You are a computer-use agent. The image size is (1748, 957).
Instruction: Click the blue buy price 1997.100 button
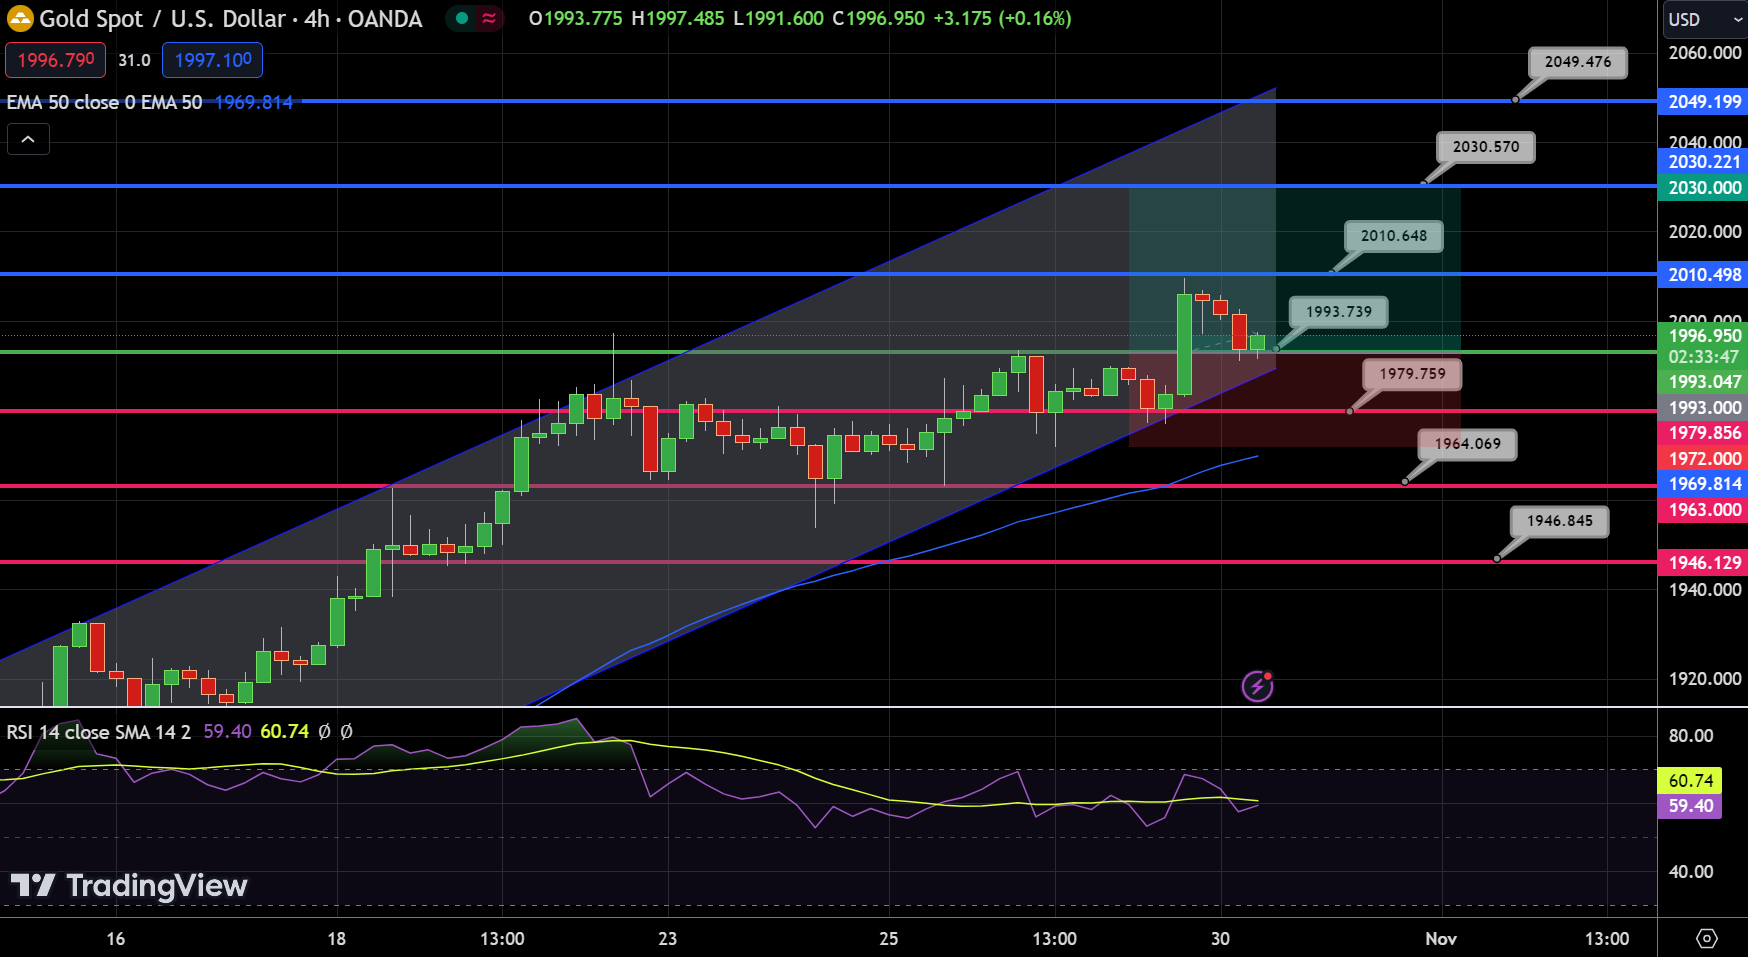tap(213, 60)
